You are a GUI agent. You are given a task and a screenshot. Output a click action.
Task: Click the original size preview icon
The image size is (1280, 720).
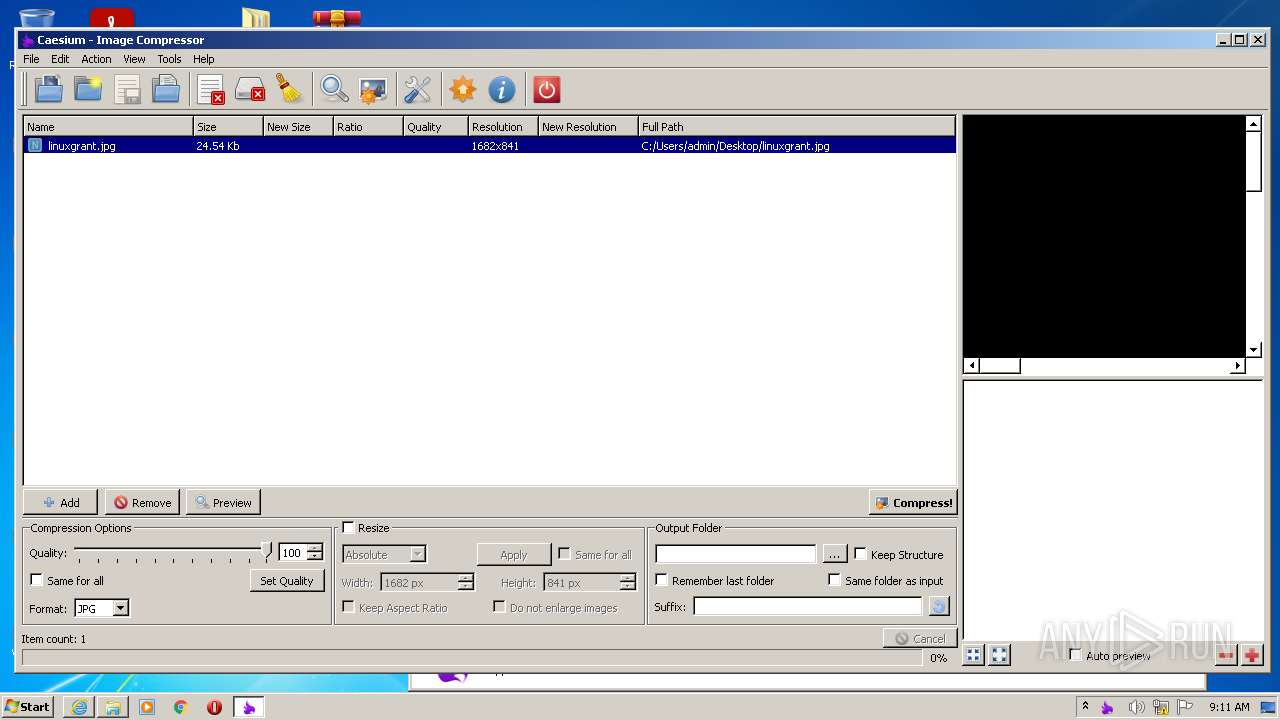point(973,655)
